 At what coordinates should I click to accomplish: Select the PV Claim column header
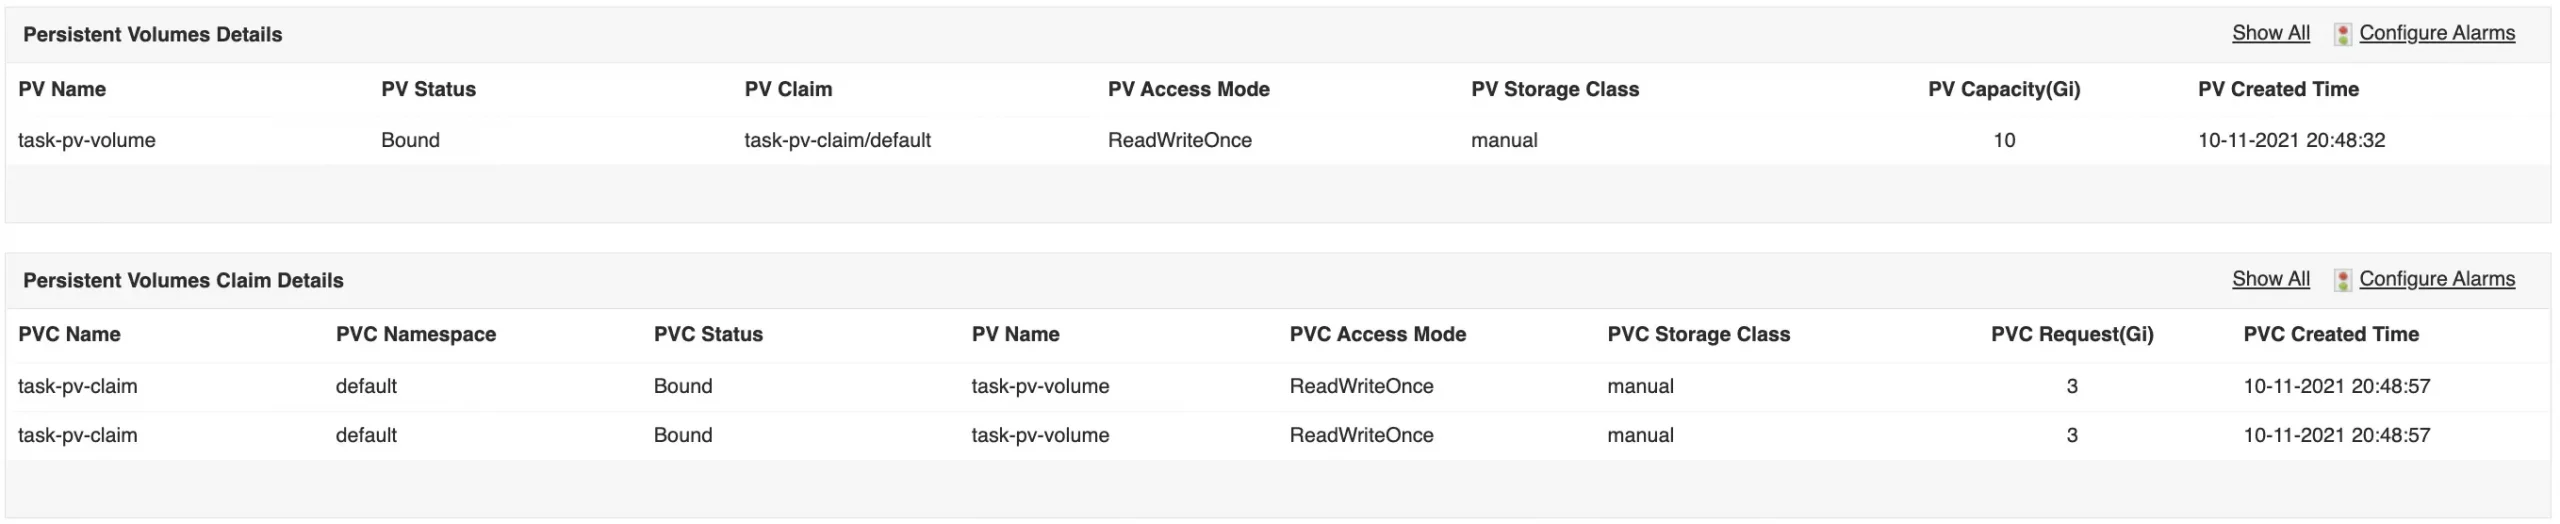(x=788, y=89)
